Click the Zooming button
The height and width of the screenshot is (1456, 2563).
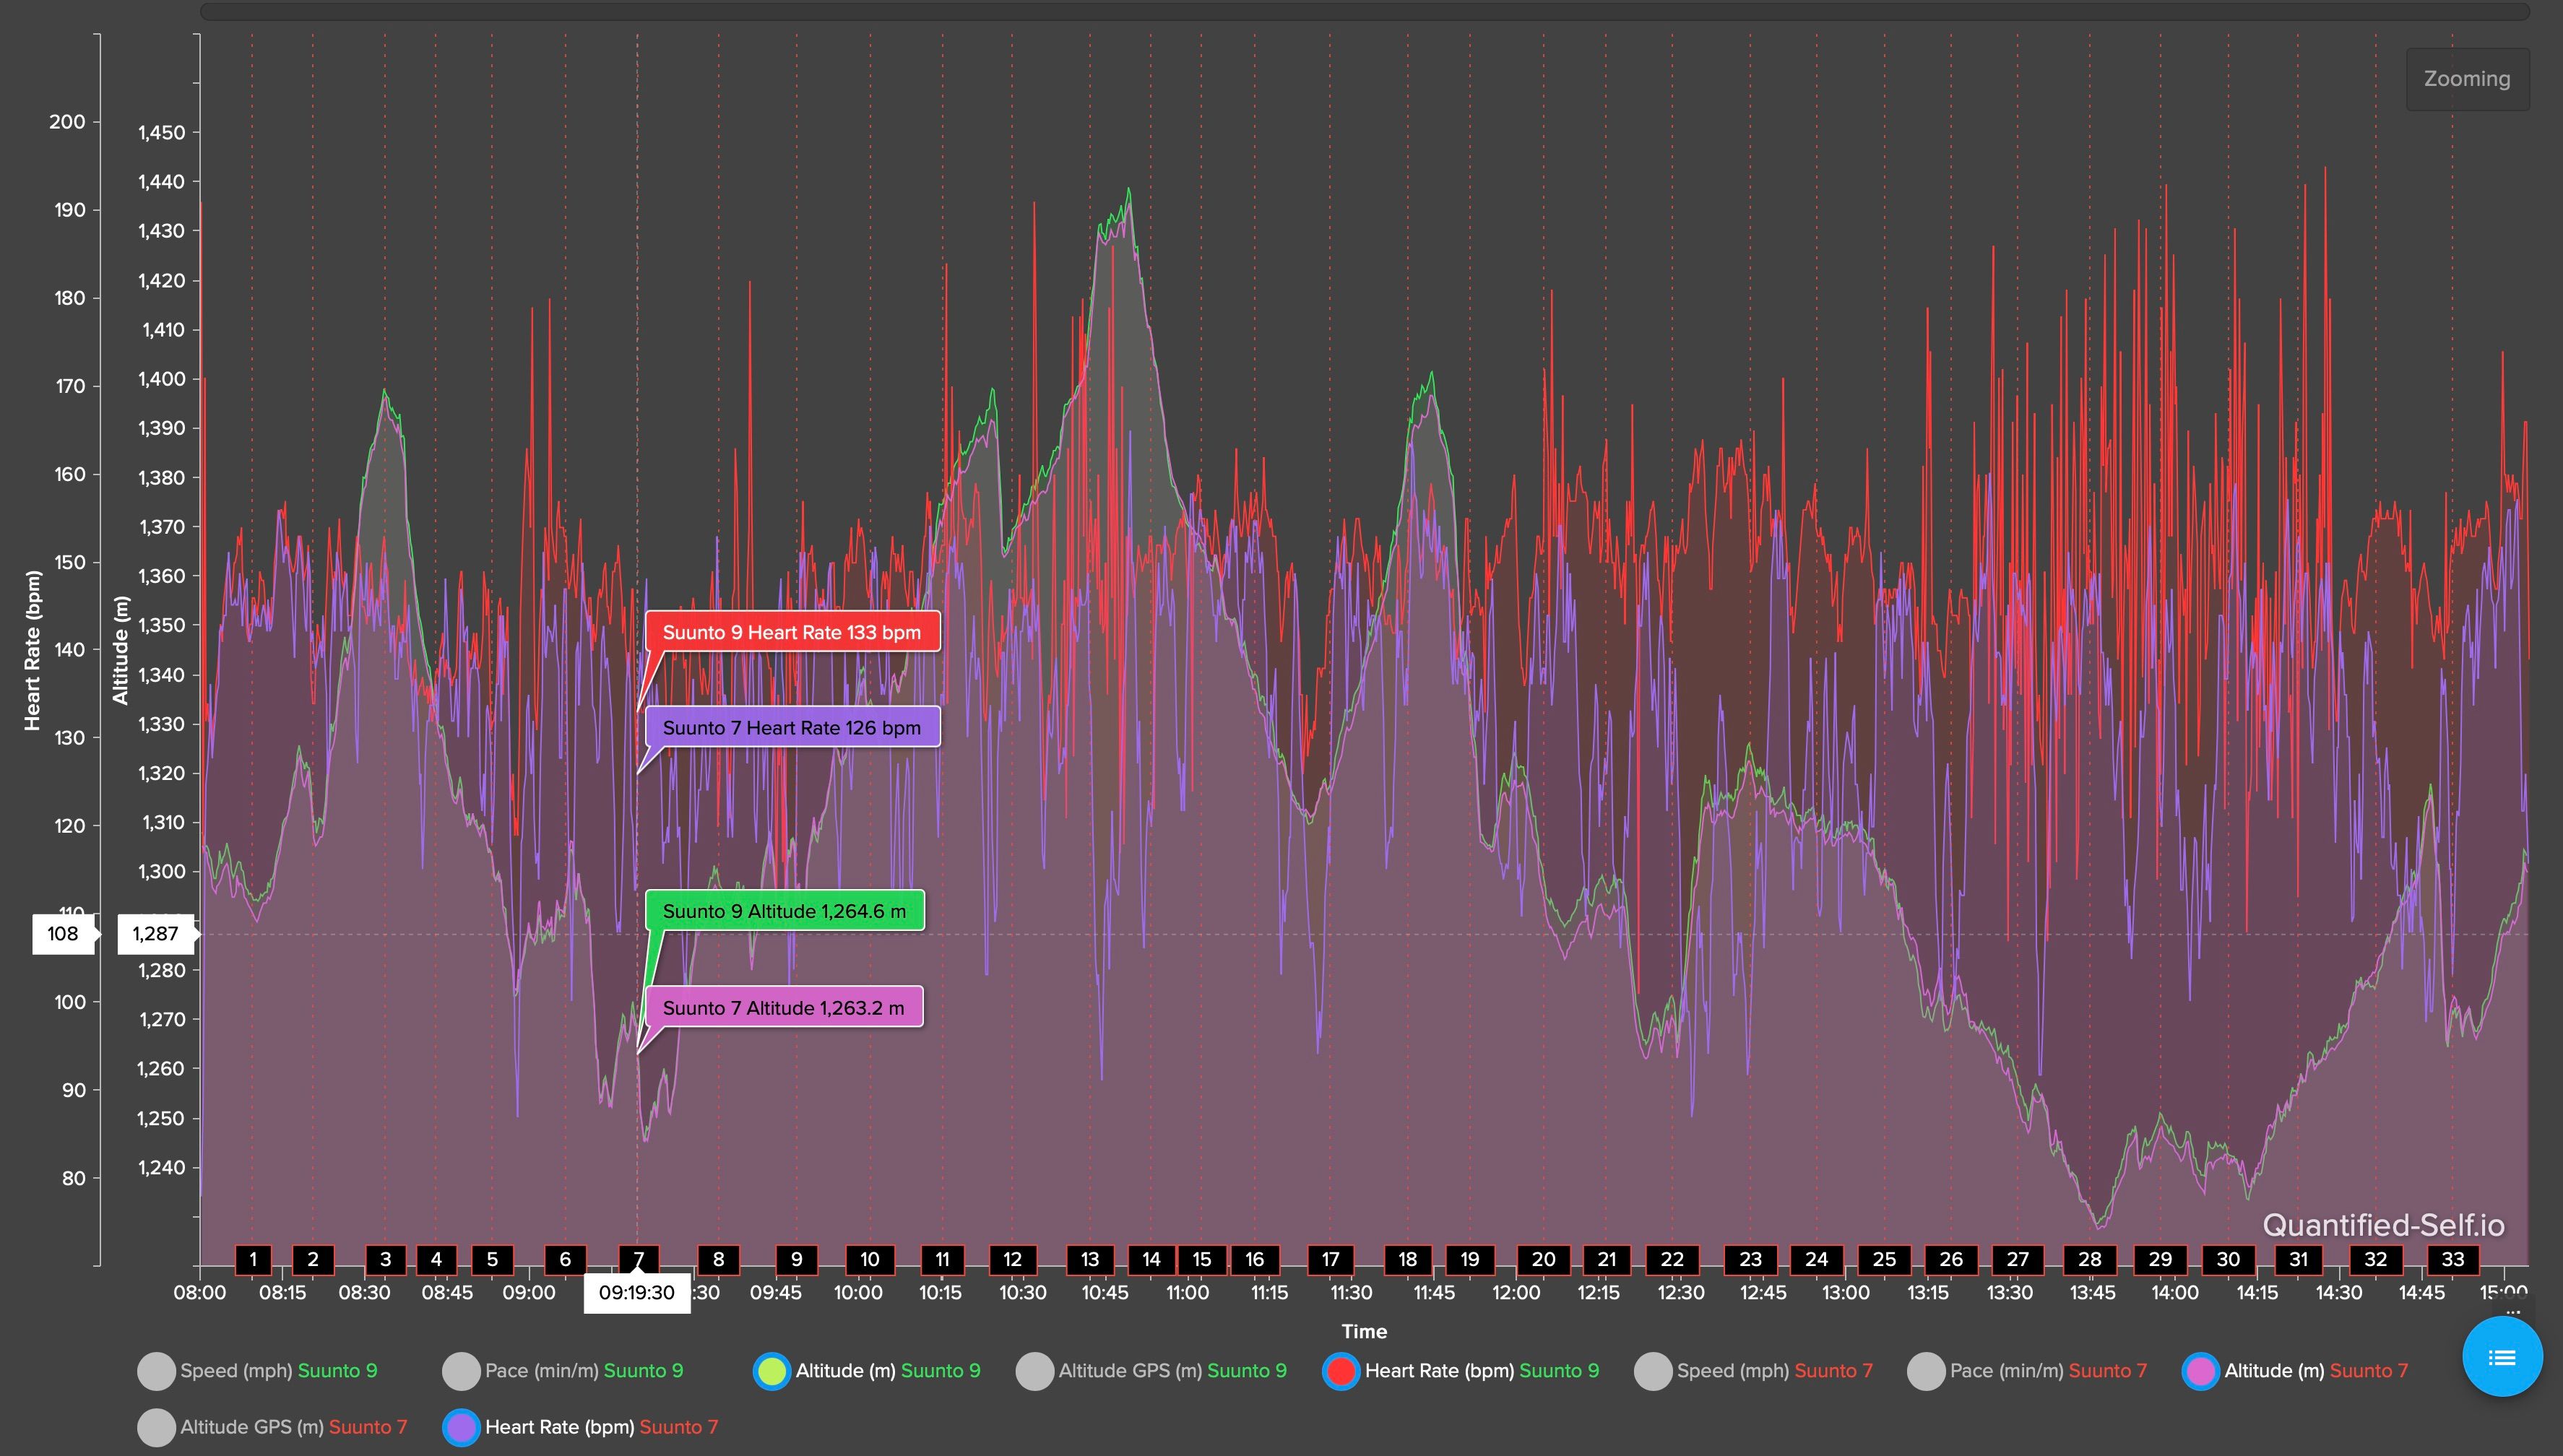(2467, 79)
